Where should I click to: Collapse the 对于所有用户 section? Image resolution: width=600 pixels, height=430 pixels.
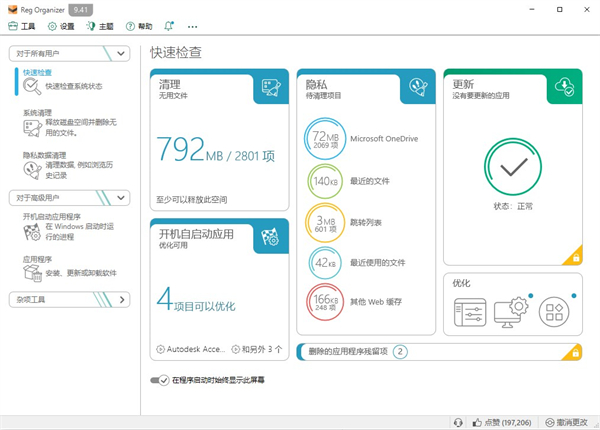(121, 52)
